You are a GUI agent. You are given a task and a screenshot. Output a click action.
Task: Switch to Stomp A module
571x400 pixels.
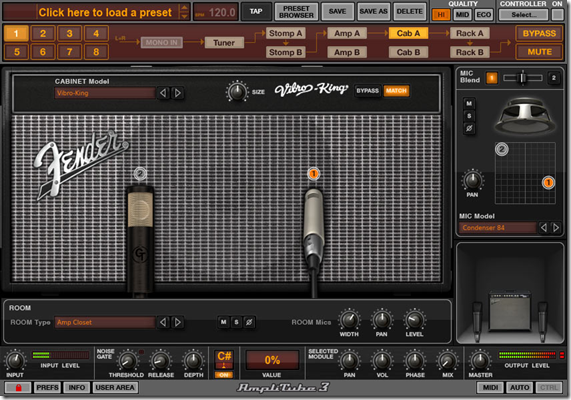point(286,33)
